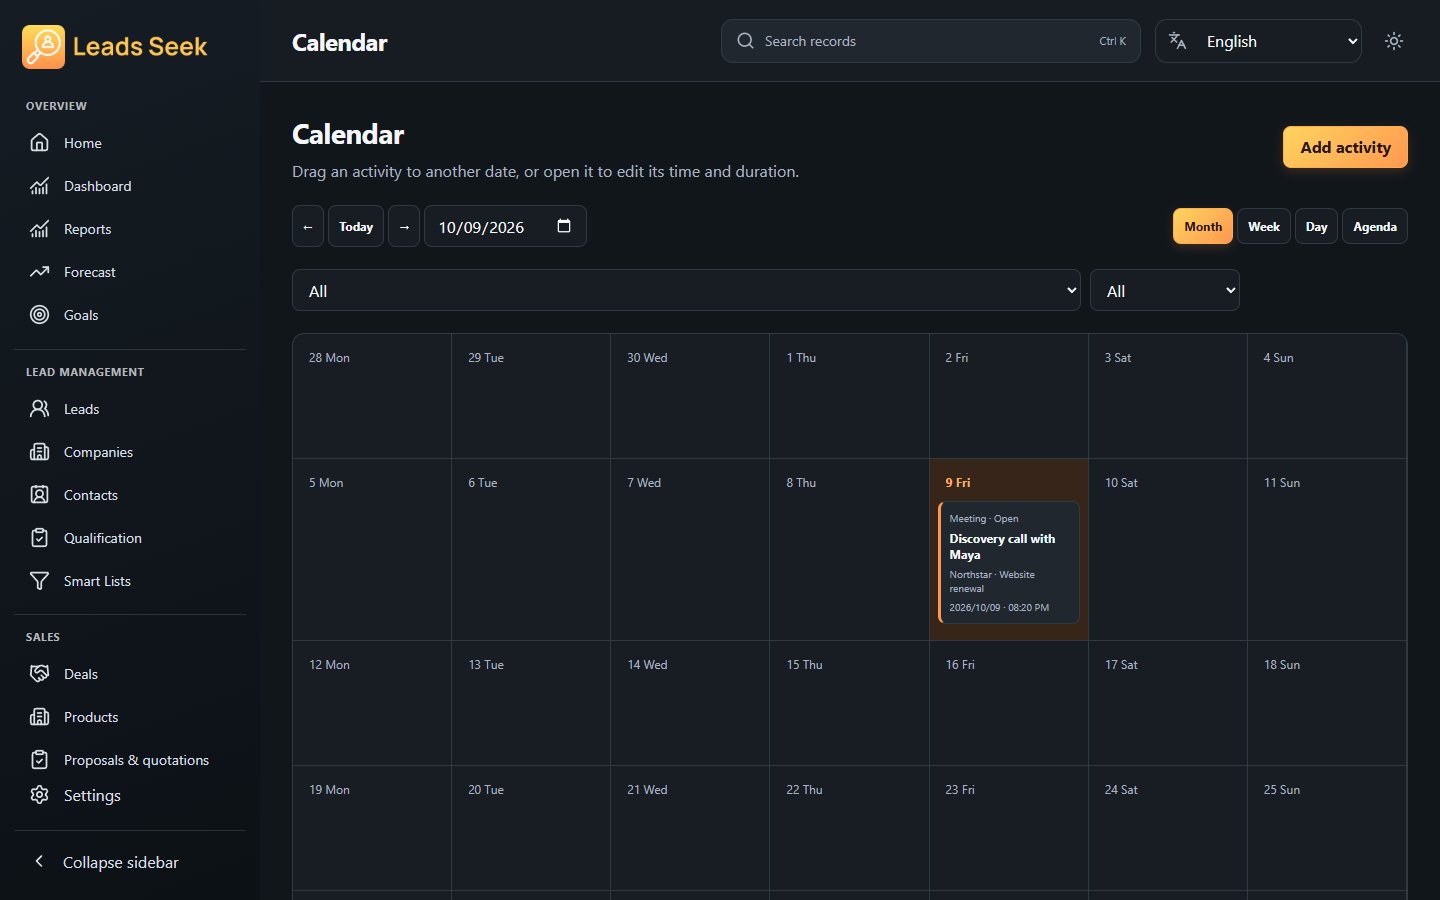Click the translate language icon

pos(1178,41)
